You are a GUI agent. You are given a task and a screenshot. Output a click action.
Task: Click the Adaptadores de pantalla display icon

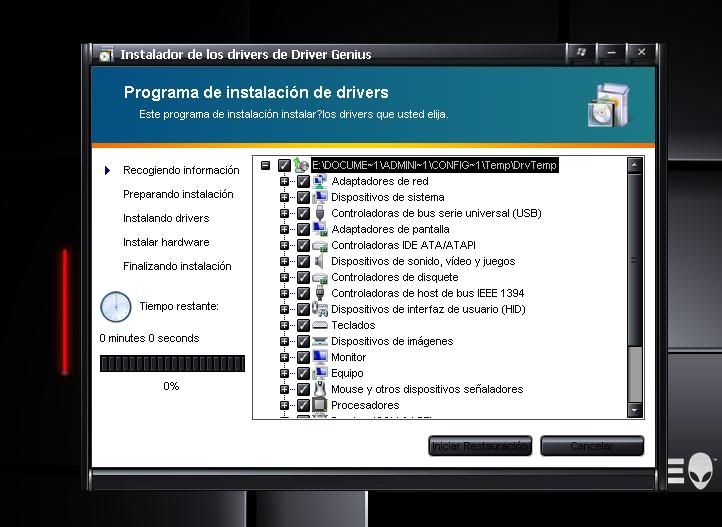pos(320,229)
